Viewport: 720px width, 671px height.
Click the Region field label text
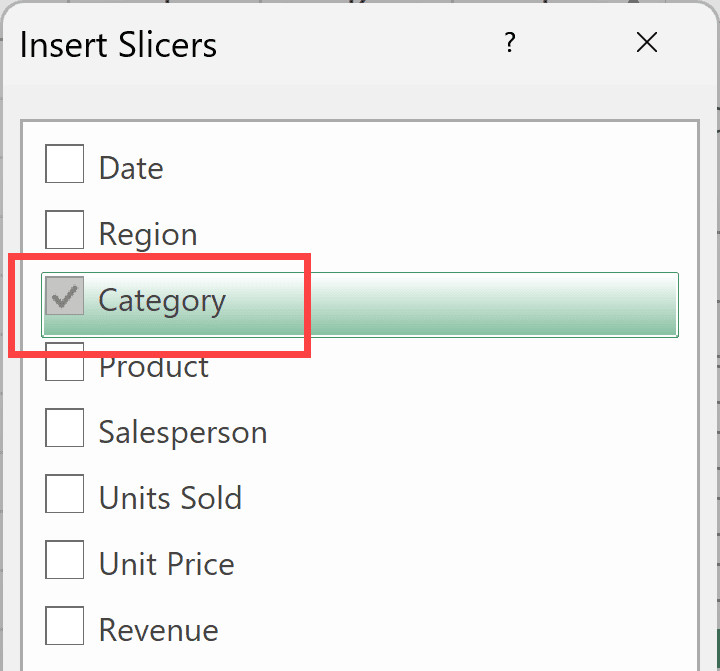[x=148, y=234]
